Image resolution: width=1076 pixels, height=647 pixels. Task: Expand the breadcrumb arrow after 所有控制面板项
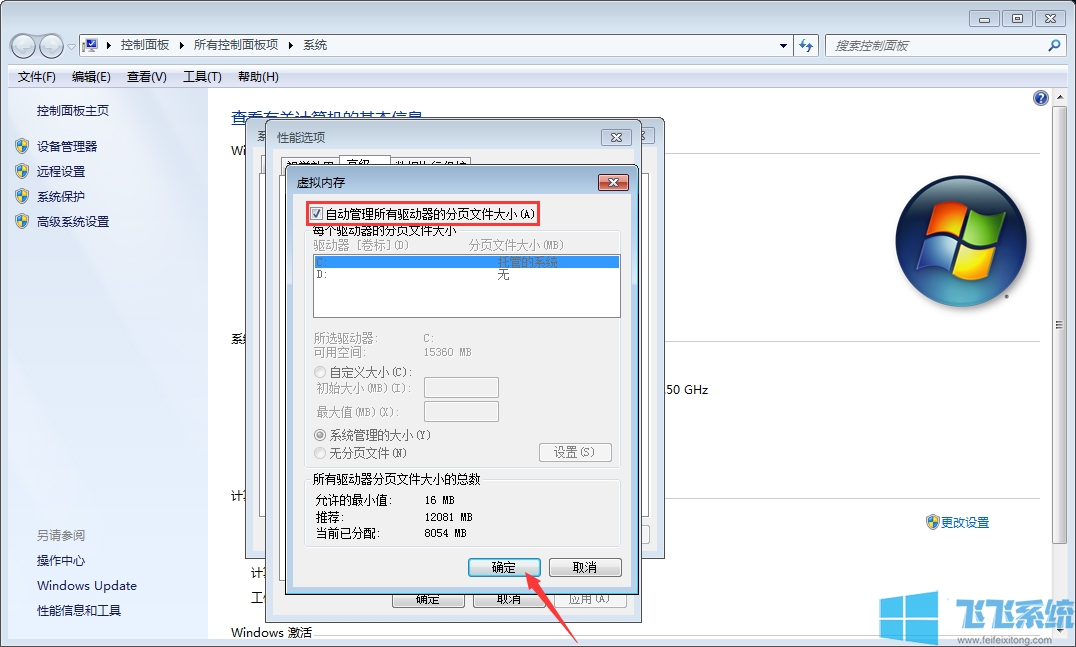[292, 45]
